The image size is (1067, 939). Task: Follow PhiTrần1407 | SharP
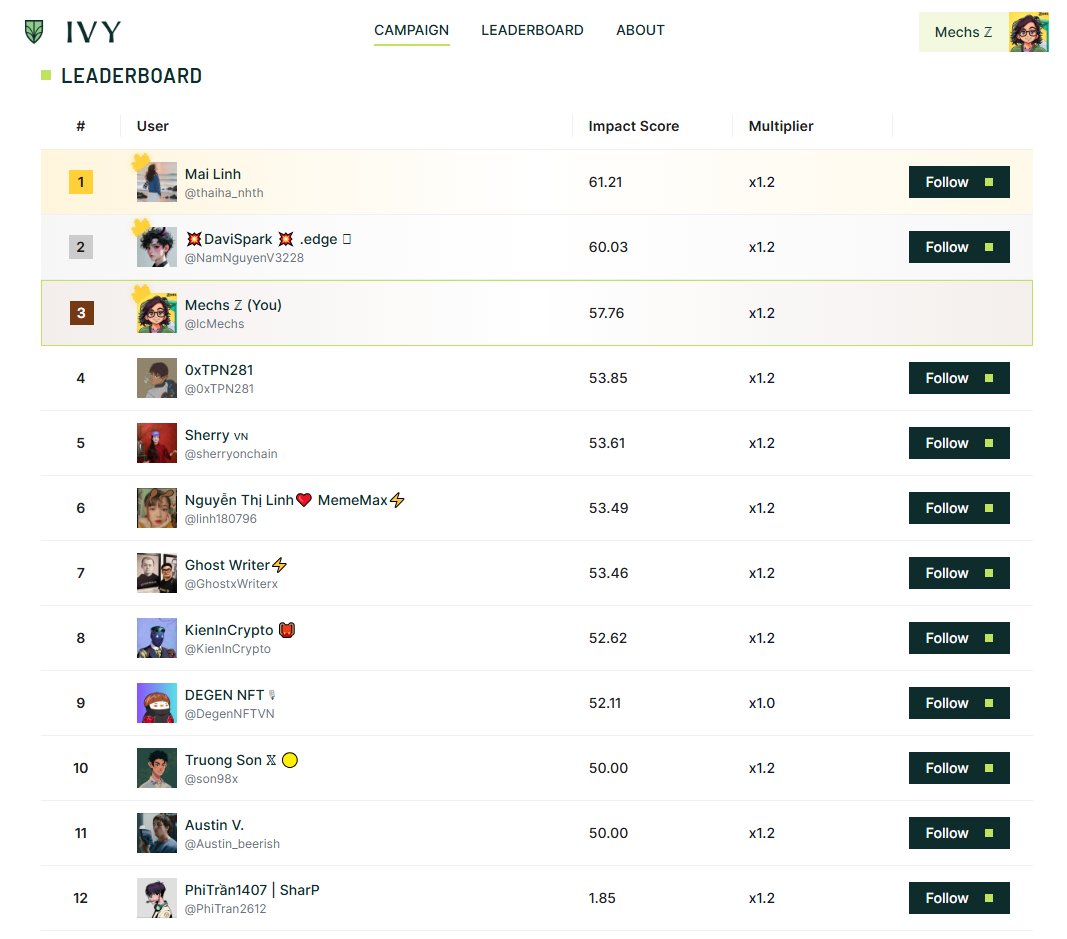tap(959, 898)
